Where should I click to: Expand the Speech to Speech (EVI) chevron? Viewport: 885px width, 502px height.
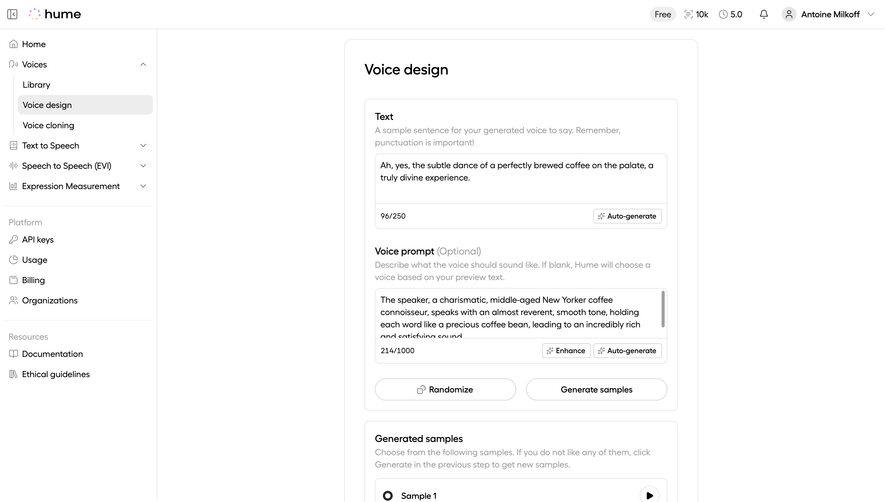click(x=143, y=166)
